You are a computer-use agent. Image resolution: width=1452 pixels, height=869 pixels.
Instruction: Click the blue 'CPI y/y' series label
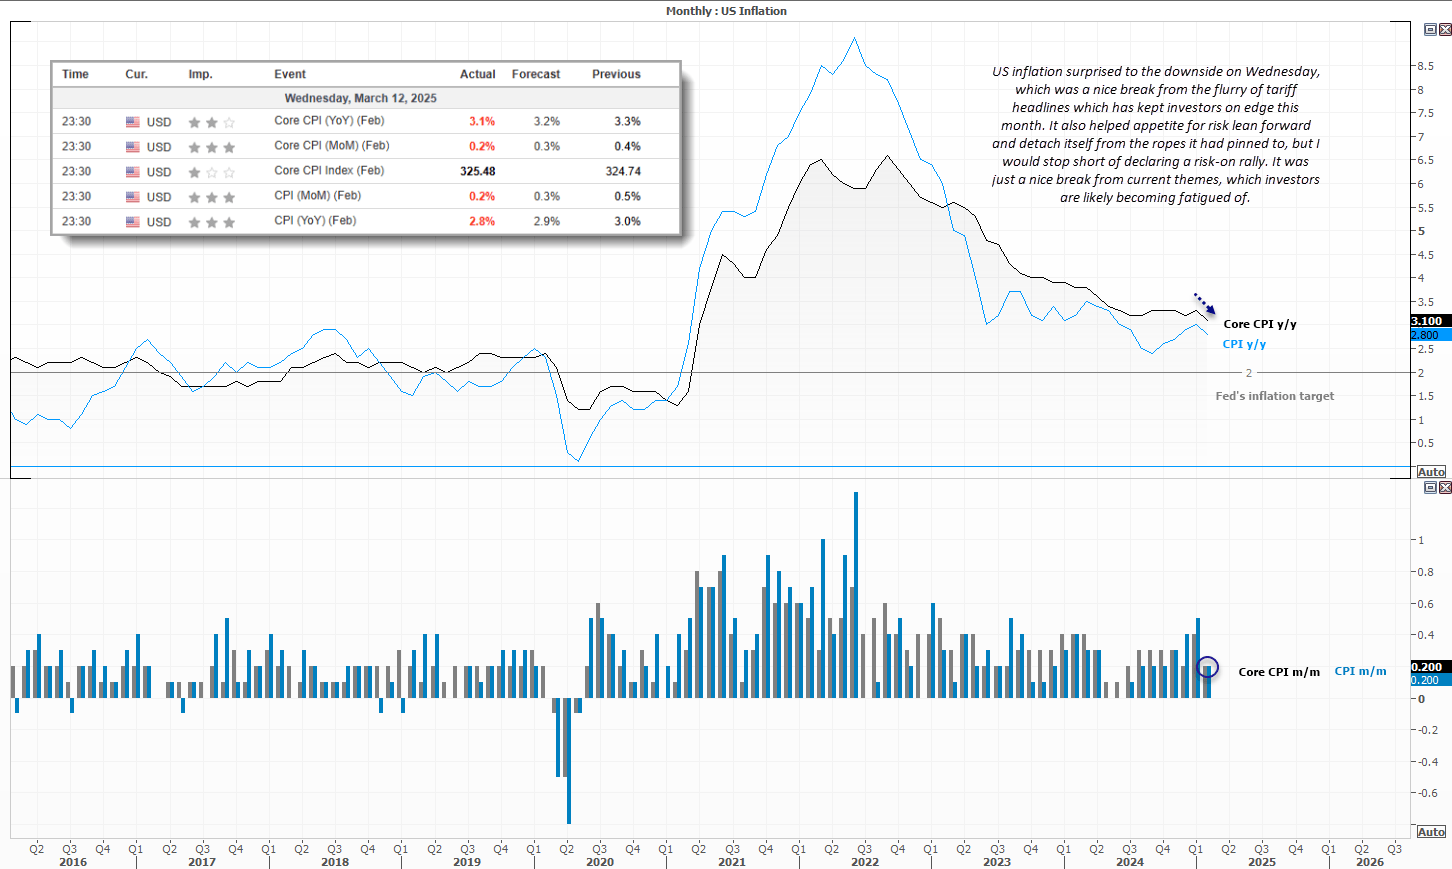[1244, 344]
